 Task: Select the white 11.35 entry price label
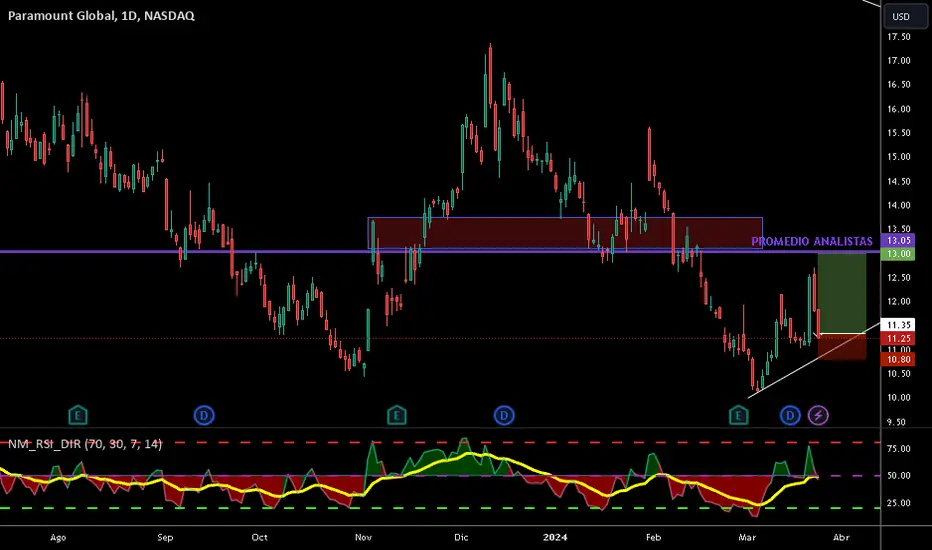pyautogui.click(x=898, y=325)
